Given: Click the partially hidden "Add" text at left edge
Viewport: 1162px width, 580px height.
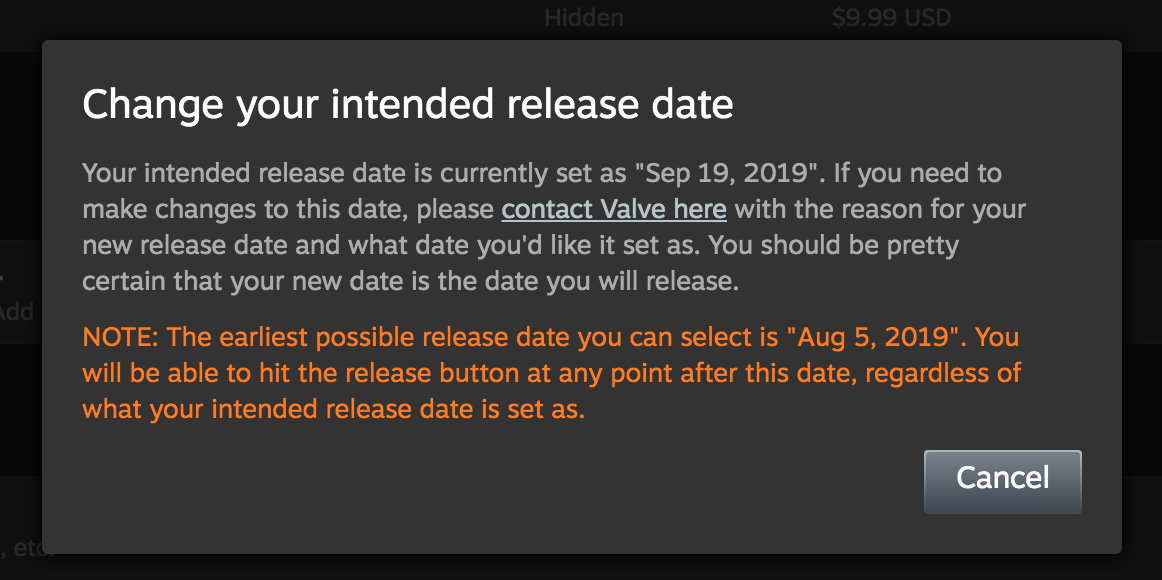Looking at the screenshot, I should [x=17, y=311].
